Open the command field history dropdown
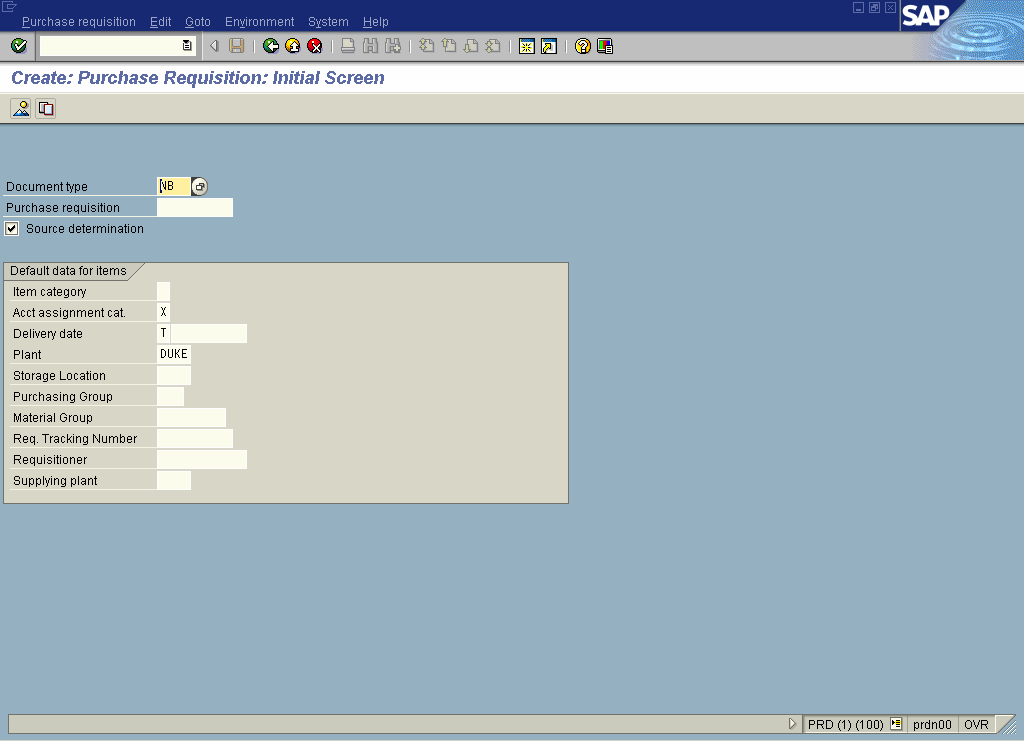 [x=187, y=46]
